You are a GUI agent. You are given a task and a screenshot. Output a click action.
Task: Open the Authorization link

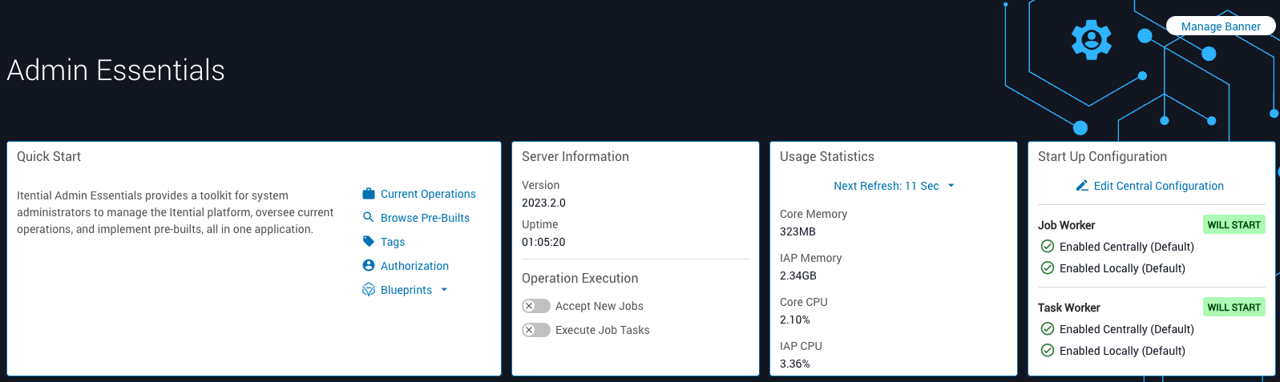pyautogui.click(x=414, y=266)
